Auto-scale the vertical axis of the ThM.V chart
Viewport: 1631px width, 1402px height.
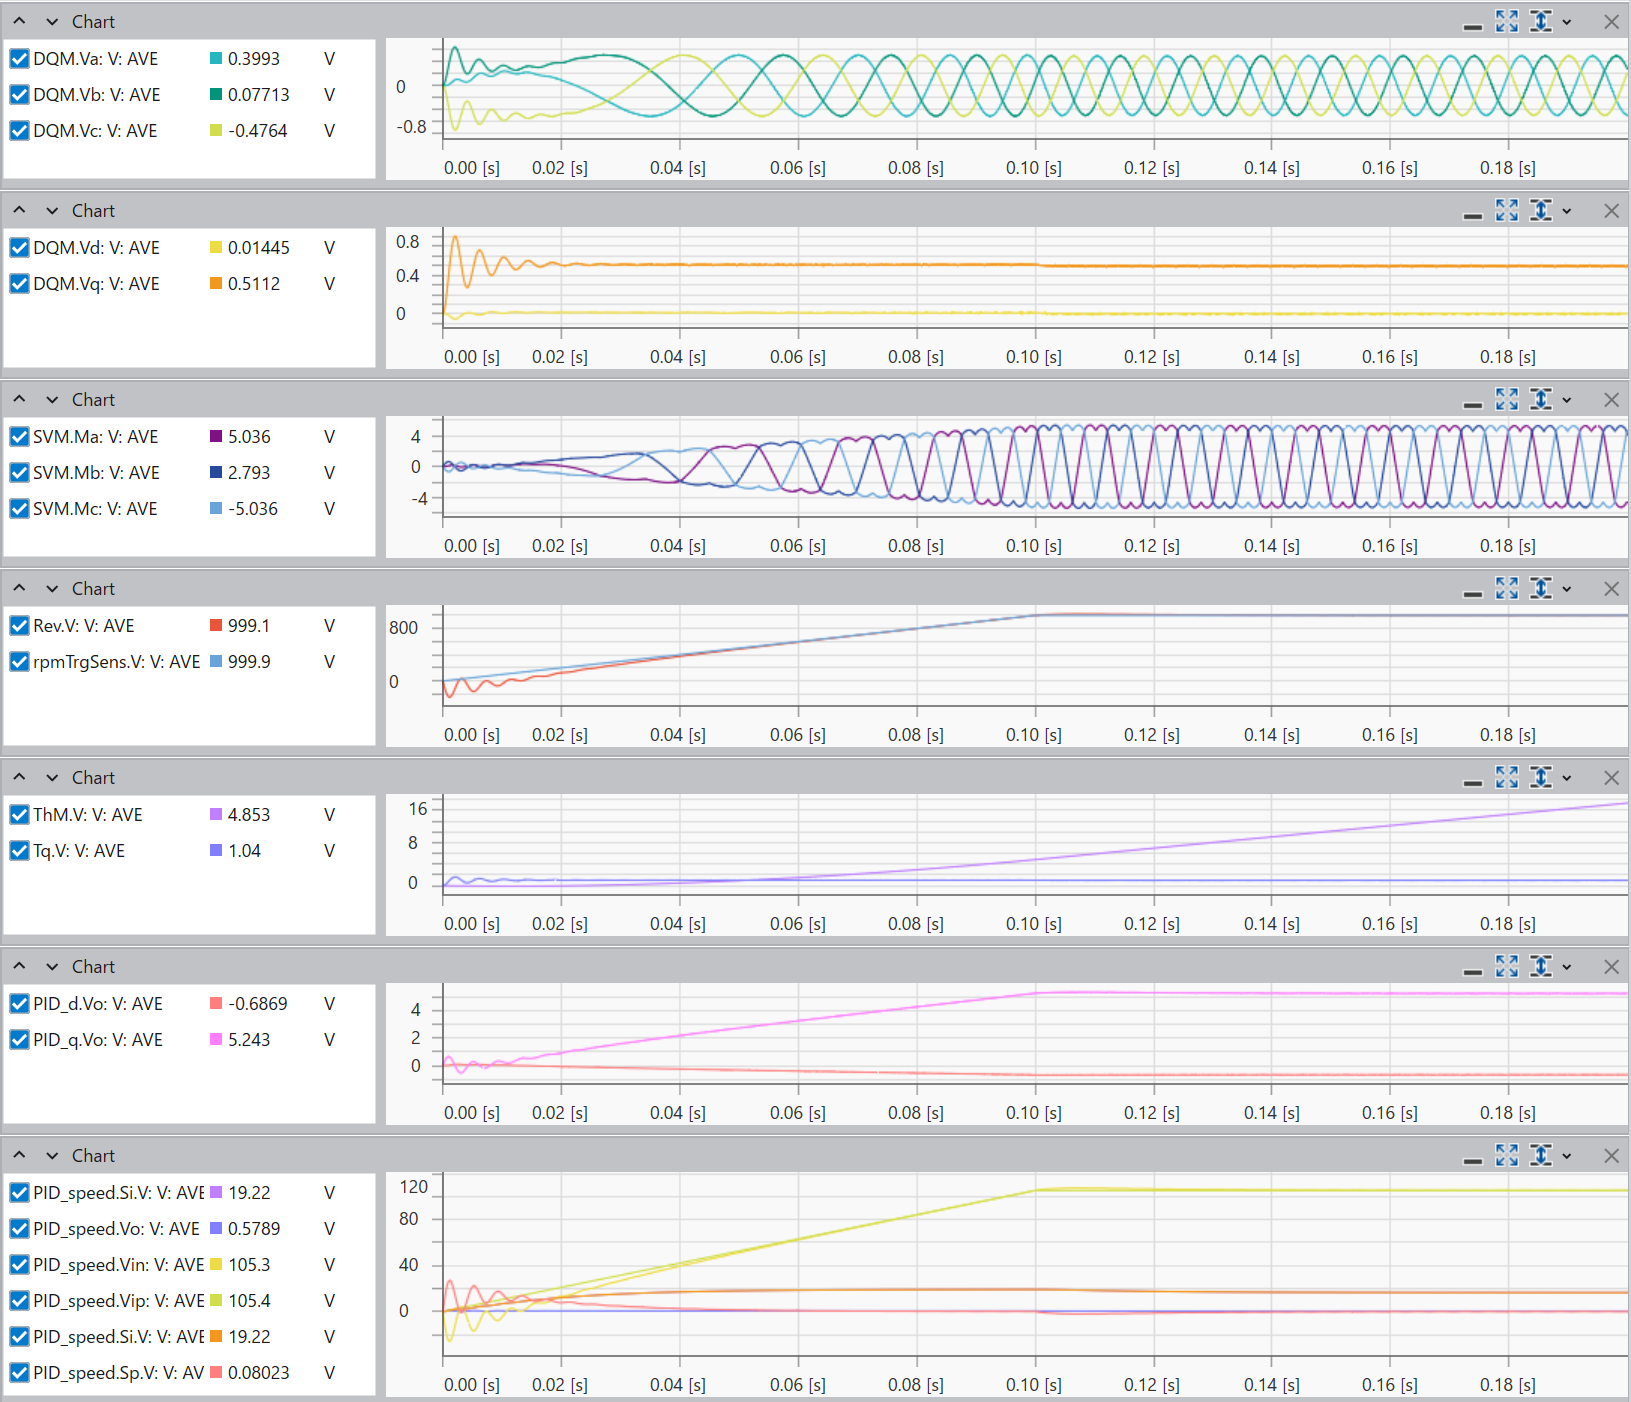[x=1541, y=777]
